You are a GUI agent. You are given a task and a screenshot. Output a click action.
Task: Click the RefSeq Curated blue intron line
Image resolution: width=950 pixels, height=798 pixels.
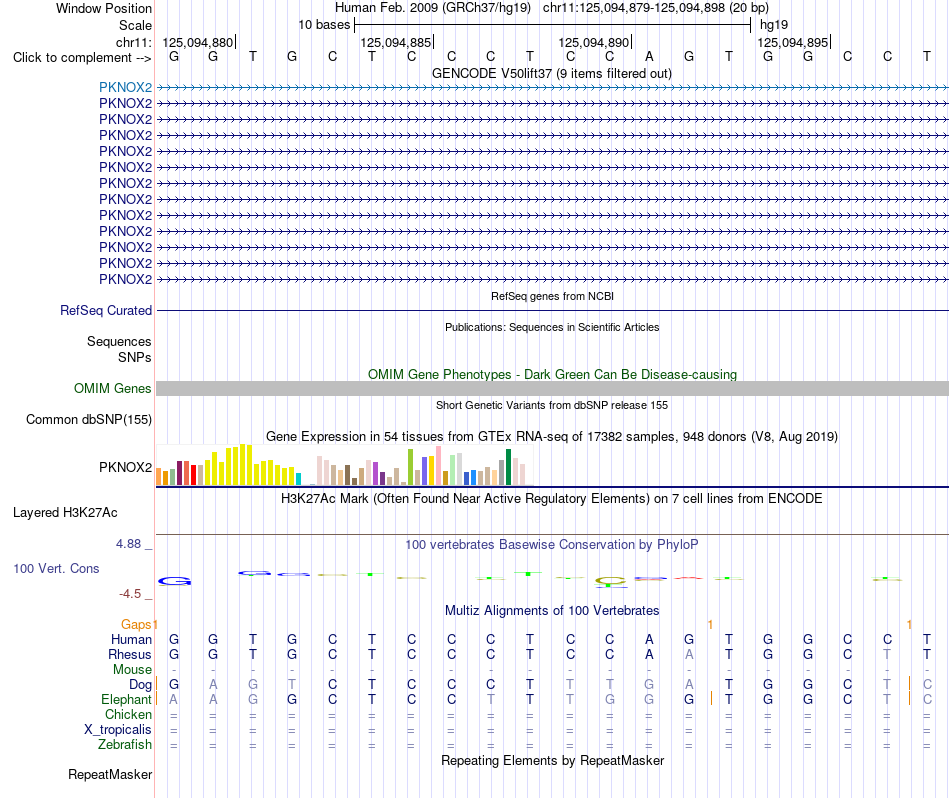(552, 311)
